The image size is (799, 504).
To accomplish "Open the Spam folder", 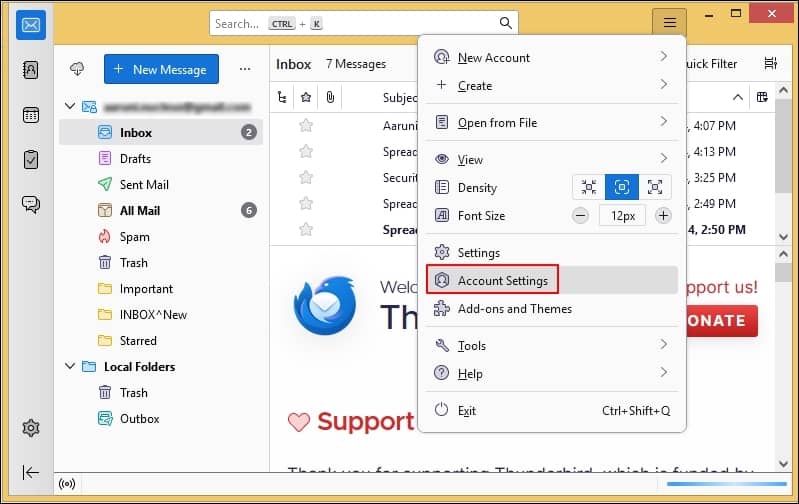I will click(161, 236).
